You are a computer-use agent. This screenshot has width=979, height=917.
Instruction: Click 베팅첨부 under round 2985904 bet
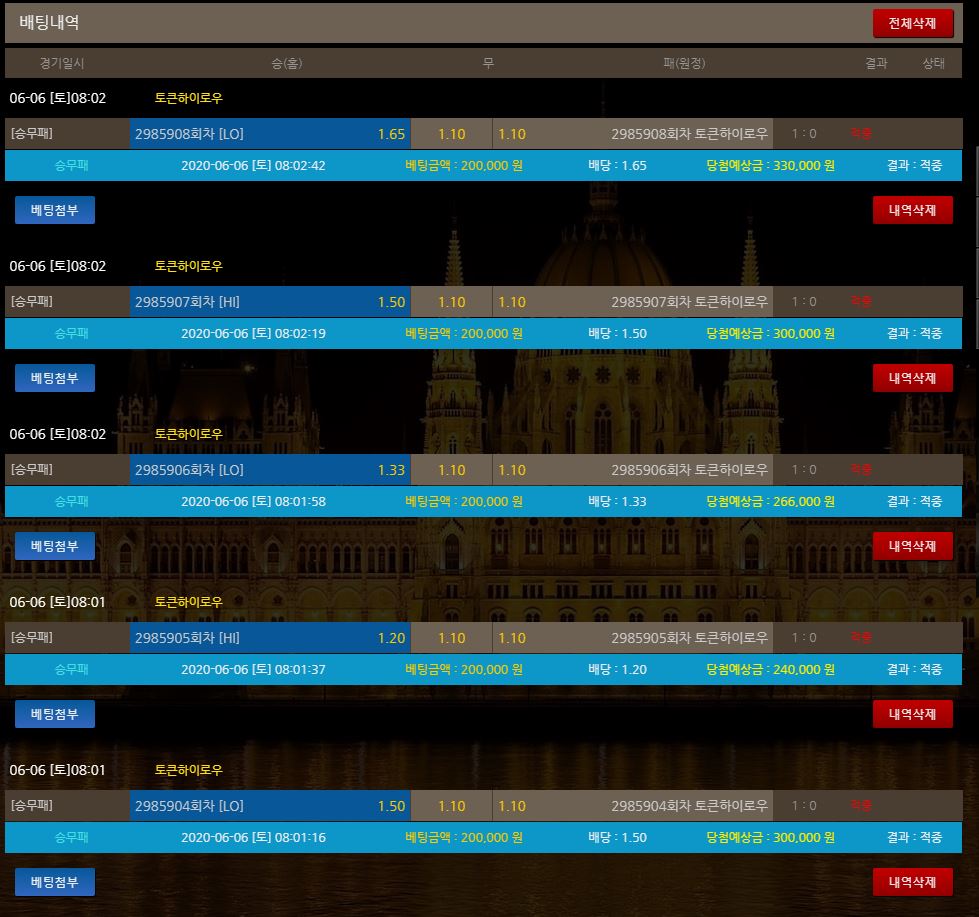point(55,882)
